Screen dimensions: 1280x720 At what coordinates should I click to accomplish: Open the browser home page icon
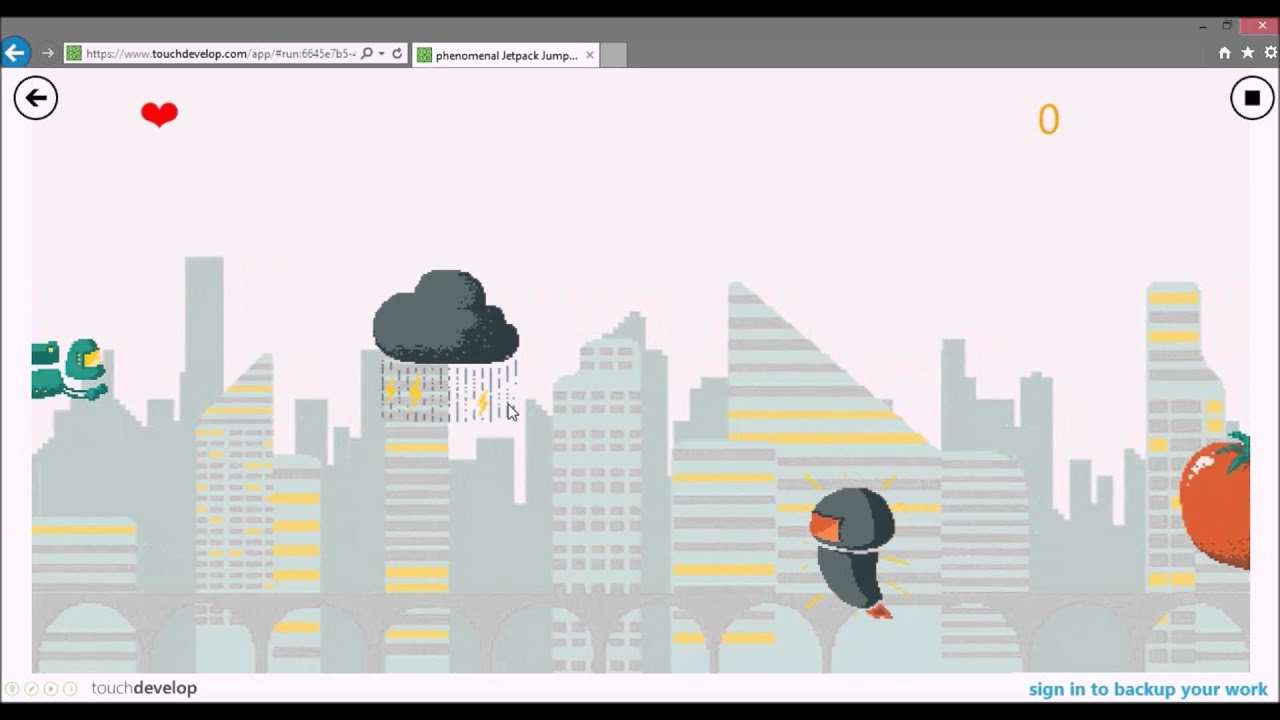tap(1224, 53)
